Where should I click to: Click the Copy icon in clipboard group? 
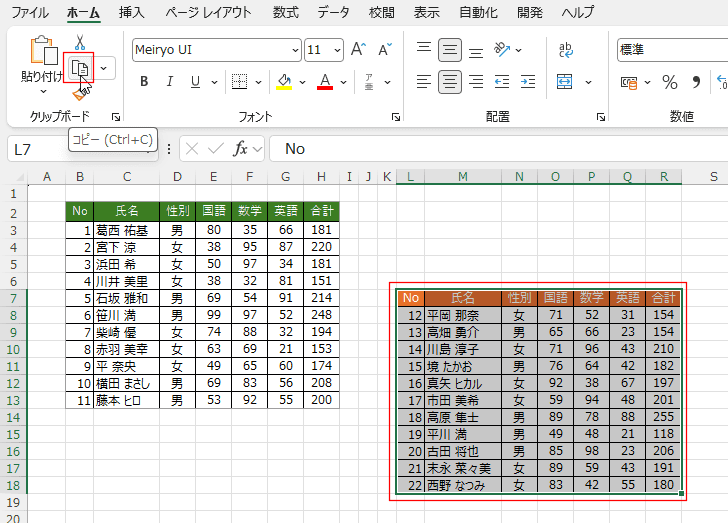tap(79, 68)
